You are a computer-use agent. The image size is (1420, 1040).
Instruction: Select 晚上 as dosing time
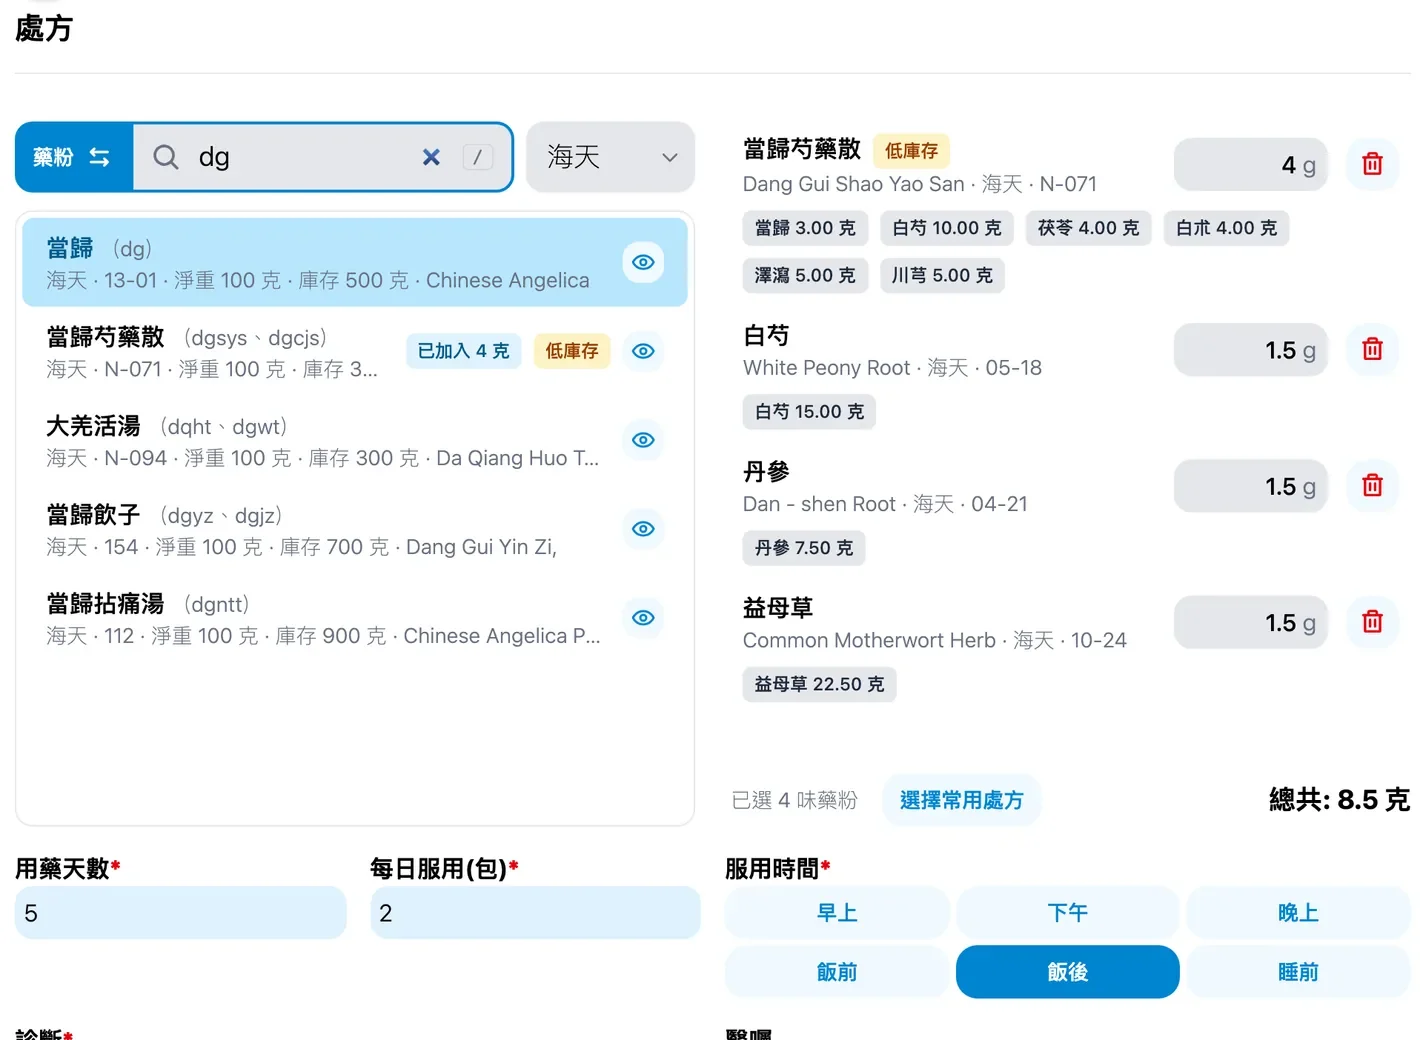[1298, 913]
